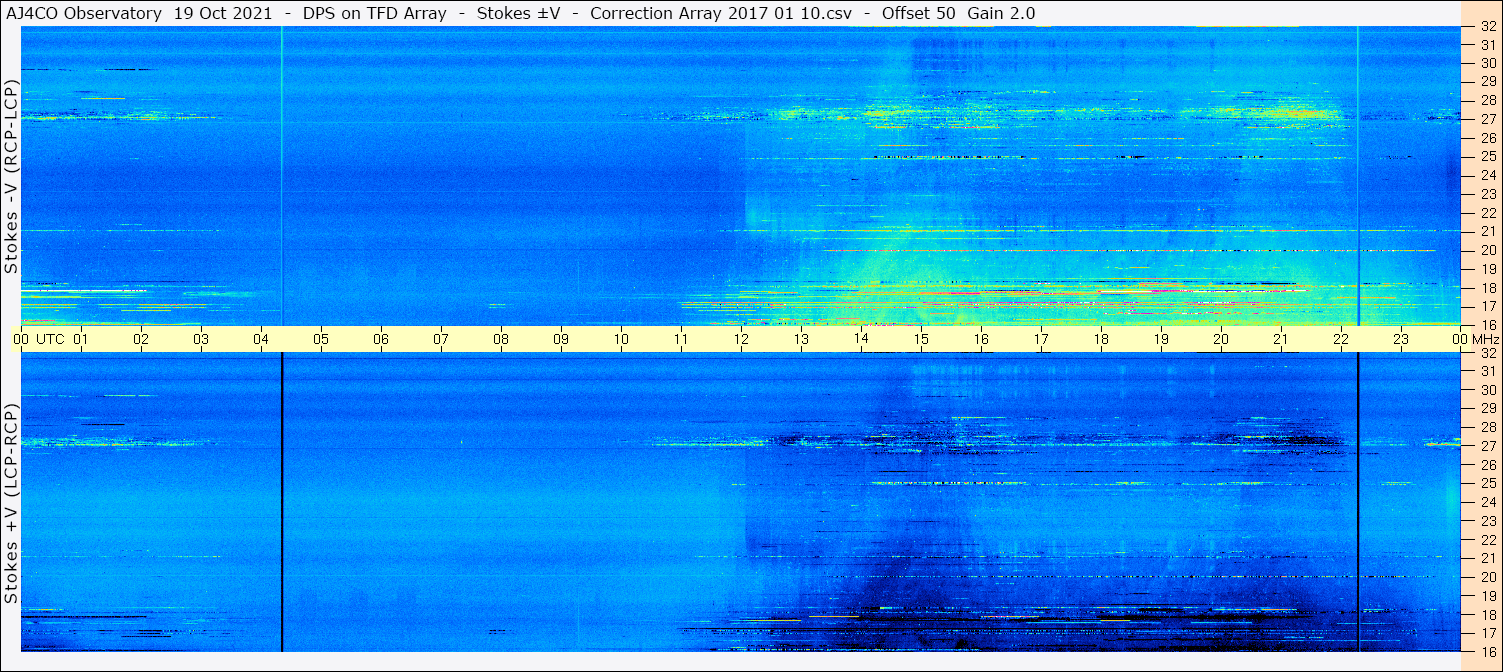The width and height of the screenshot is (1503, 672).
Task: Select the 05 hour tick on time axis
Action: click(321, 339)
